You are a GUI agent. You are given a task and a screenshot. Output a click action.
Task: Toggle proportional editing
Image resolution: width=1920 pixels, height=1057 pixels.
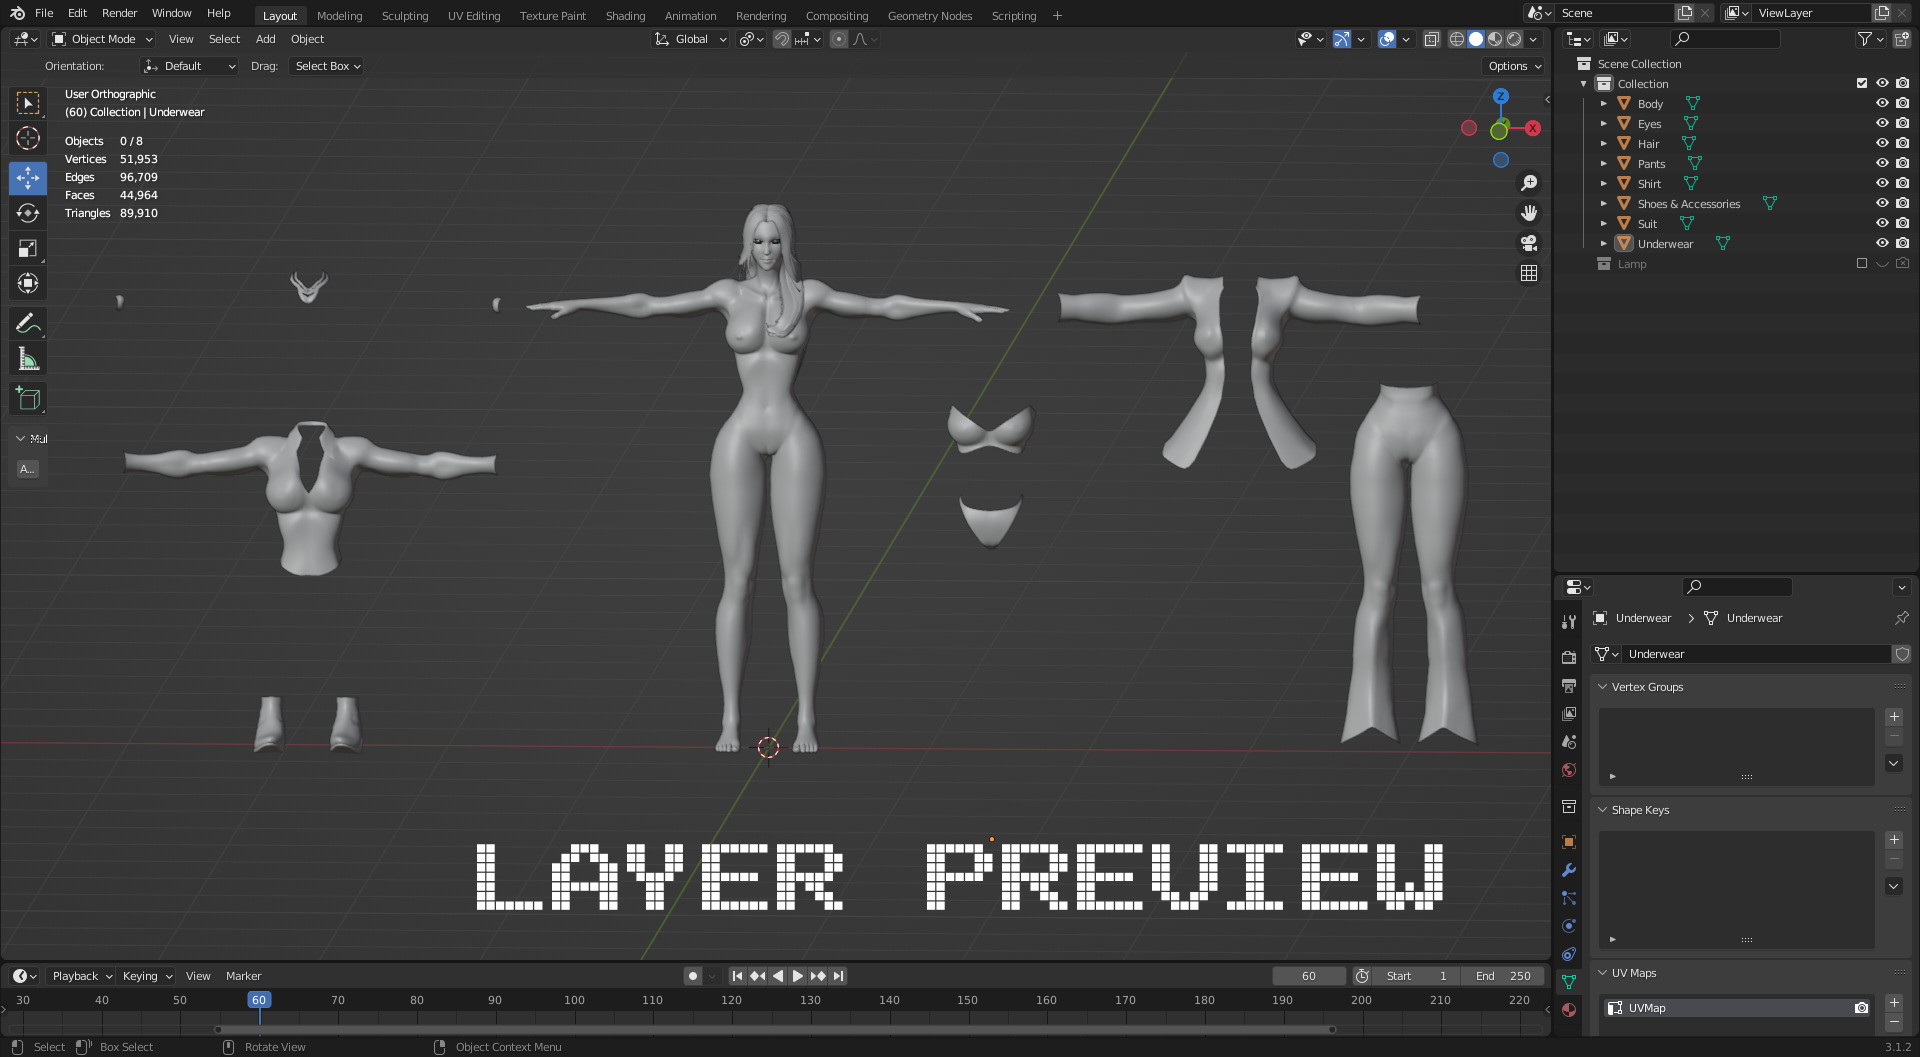tap(839, 39)
